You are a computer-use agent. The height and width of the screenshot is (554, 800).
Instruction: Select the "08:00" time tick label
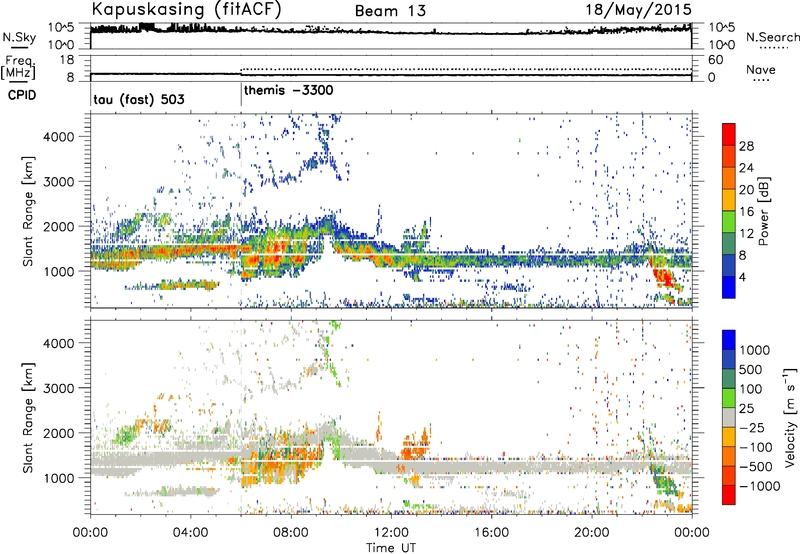pos(290,533)
